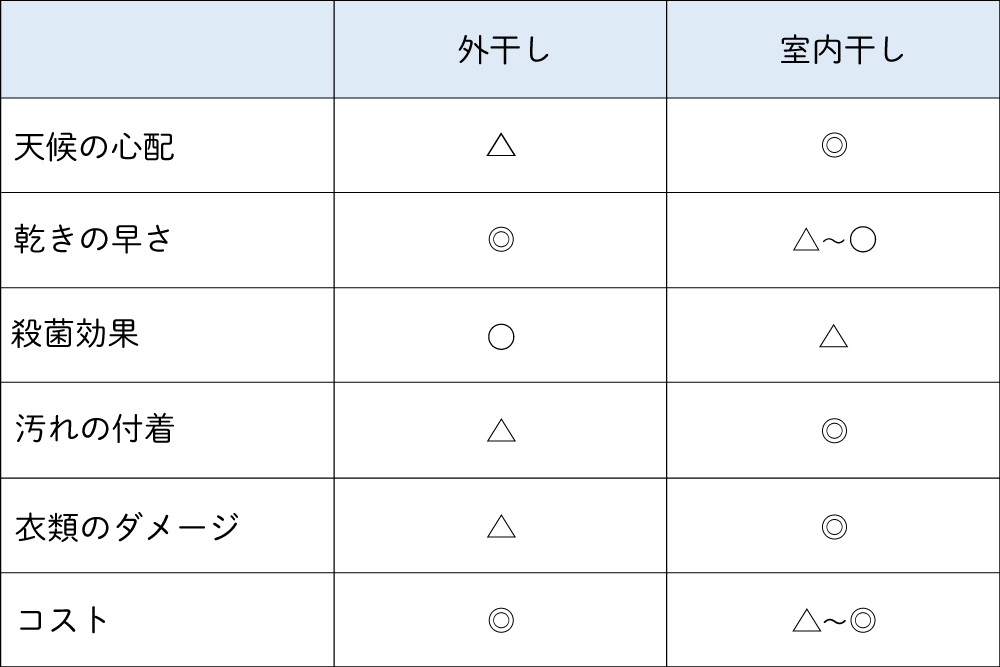
Task: Click the 天候の心配 row label
Action: point(95,147)
